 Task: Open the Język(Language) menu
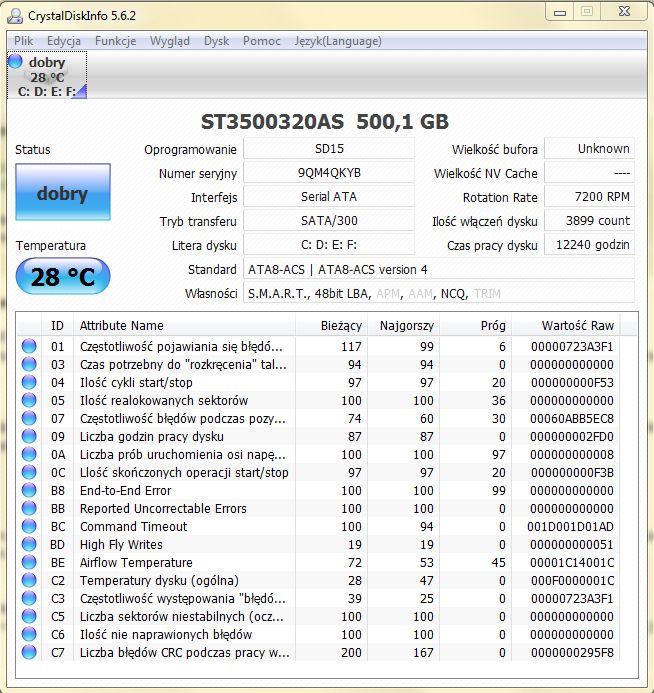338,41
